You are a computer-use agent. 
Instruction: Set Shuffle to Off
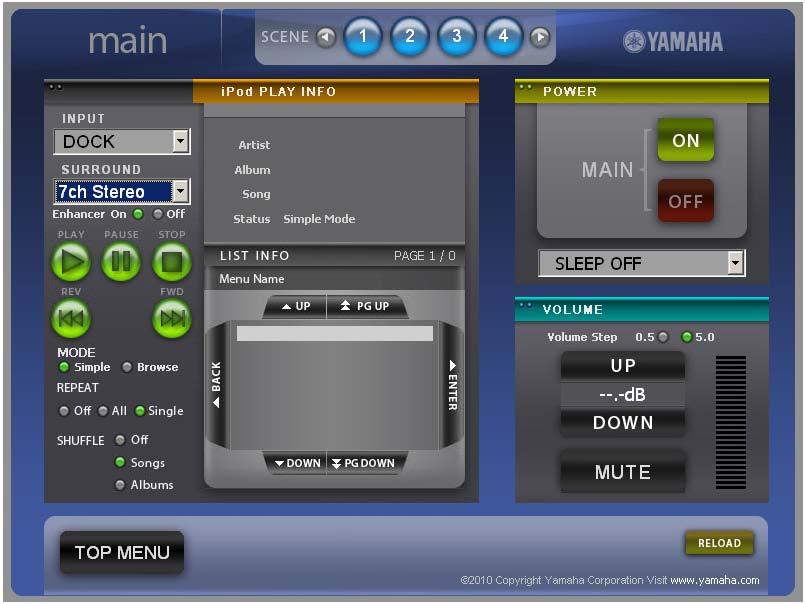(x=120, y=440)
